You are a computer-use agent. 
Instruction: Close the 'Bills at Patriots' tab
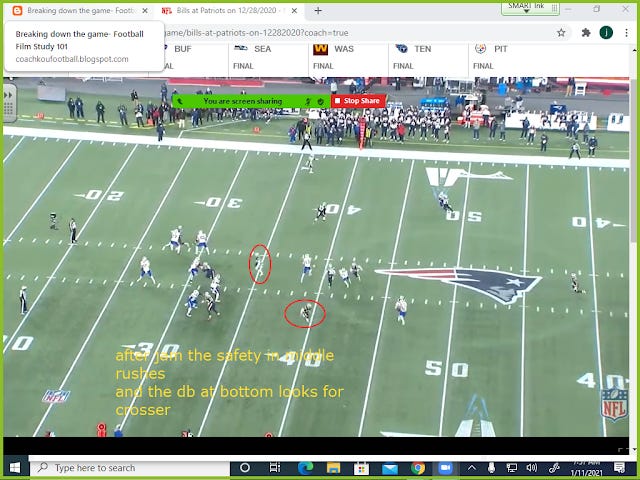294,11
